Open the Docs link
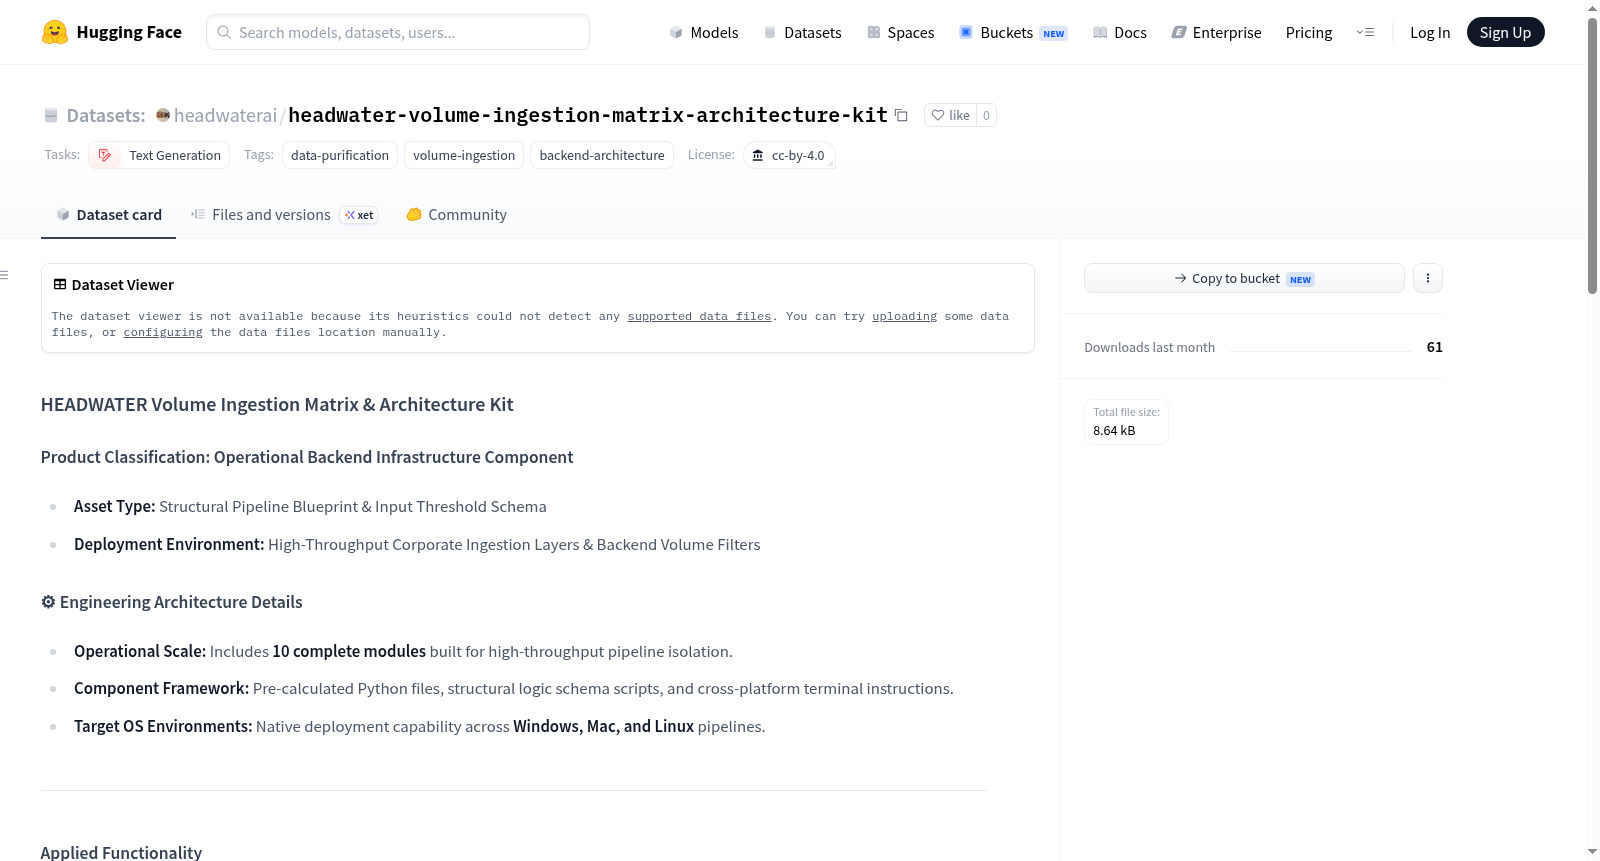This screenshot has height=861, width=1600. 1119,32
